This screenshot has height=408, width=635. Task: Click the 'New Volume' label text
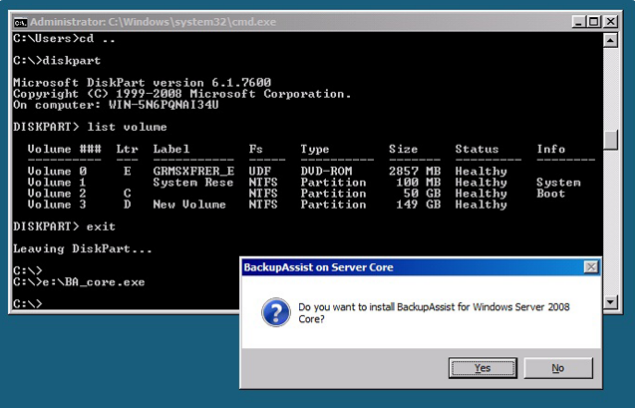[x=189, y=204]
